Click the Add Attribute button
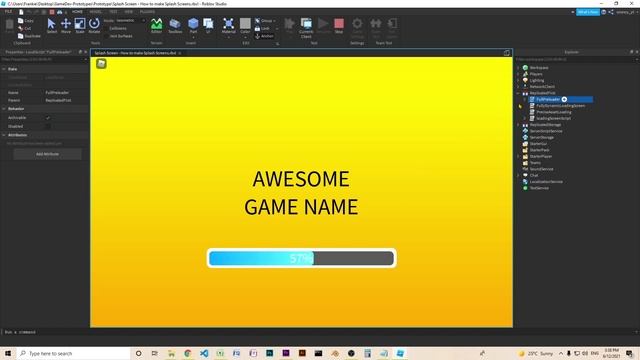Viewport: 640px width, 360px height. [47, 154]
